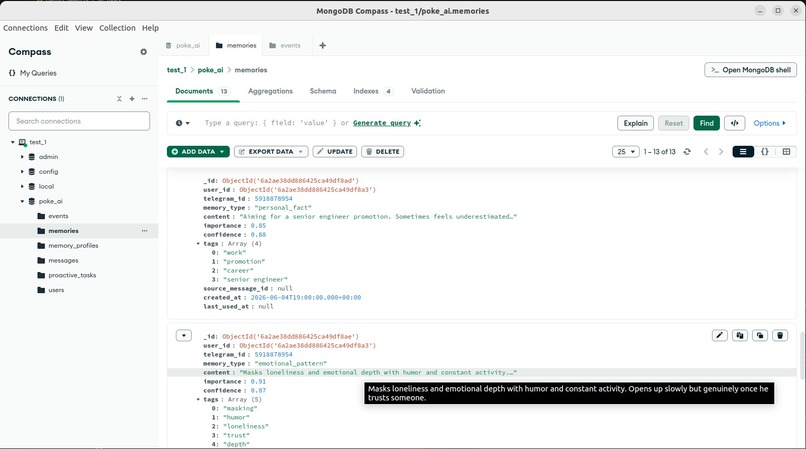Expand query Options
806x449 pixels.
(770, 123)
